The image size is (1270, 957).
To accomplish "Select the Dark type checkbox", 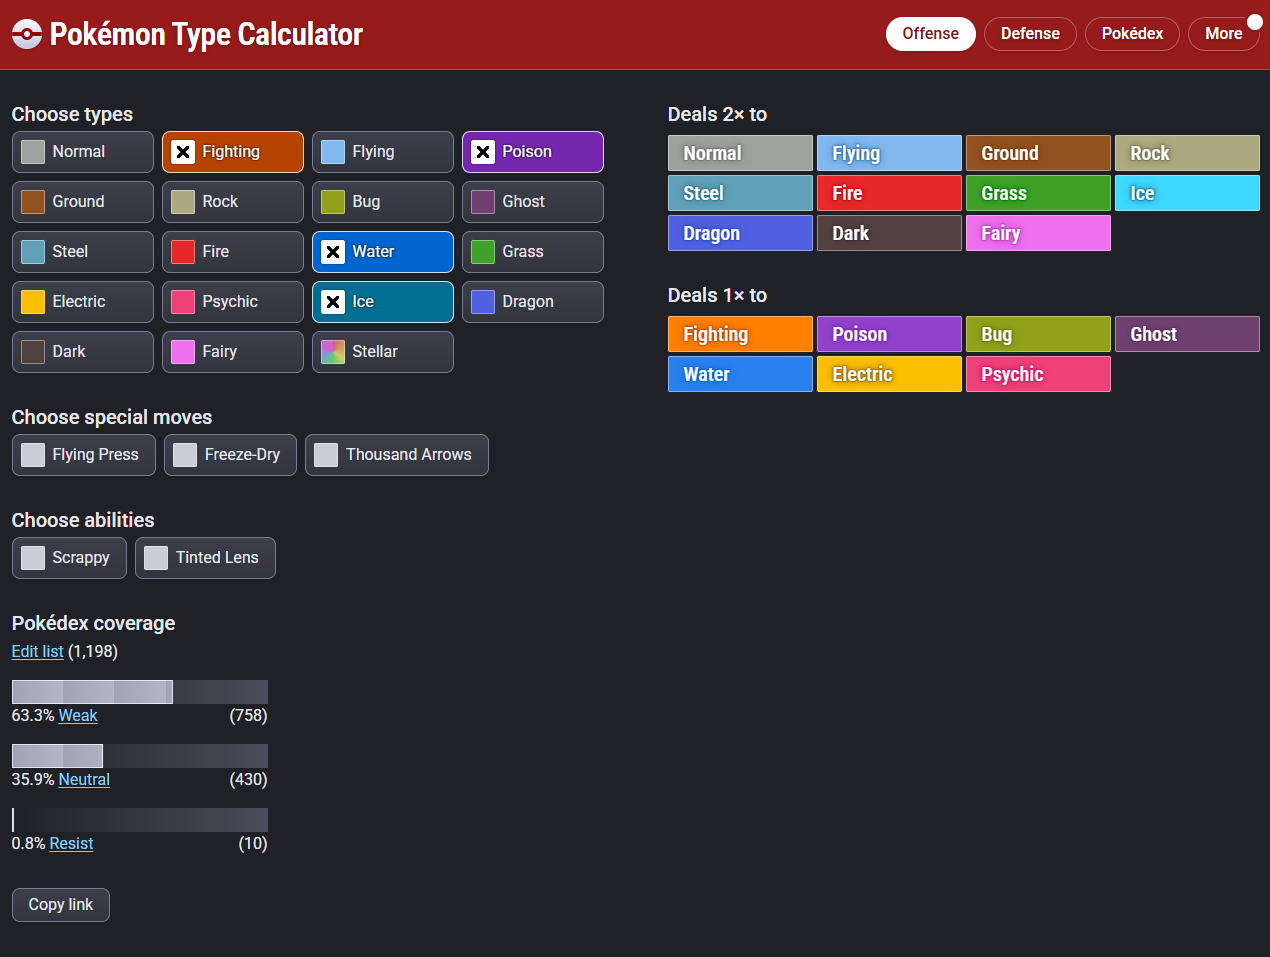I will (83, 352).
